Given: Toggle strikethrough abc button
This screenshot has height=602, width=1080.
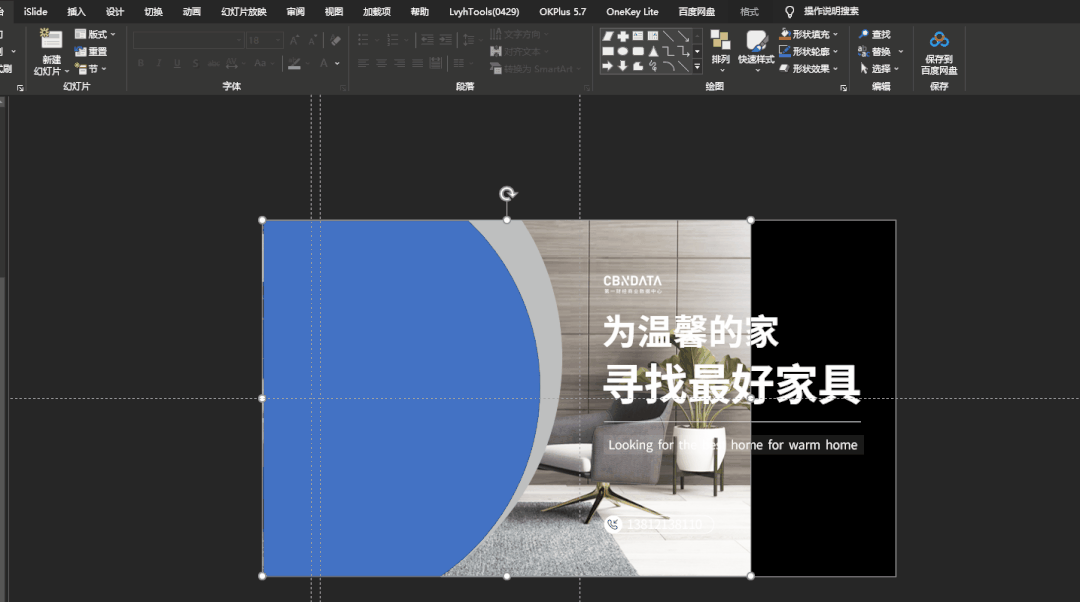Looking at the screenshot, I should coord(214,63).
